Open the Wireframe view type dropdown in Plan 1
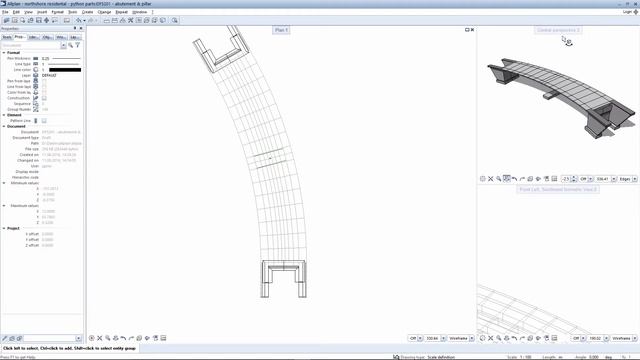The image size is (640, 360). click(472, 338)
